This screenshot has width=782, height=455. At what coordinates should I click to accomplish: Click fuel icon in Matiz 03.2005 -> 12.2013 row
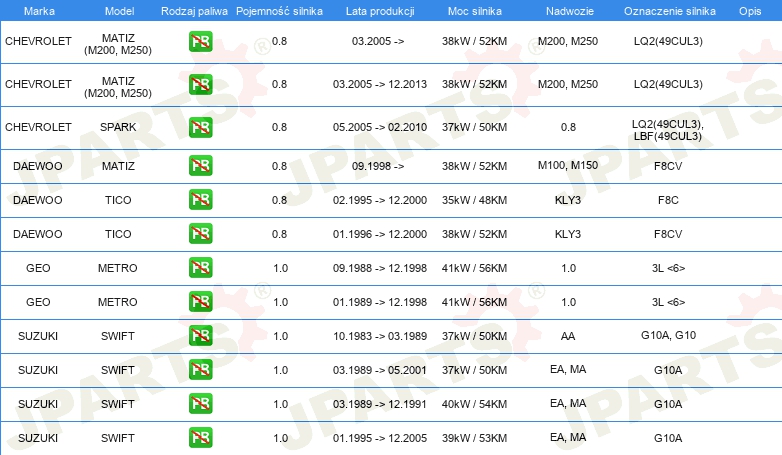200,84
